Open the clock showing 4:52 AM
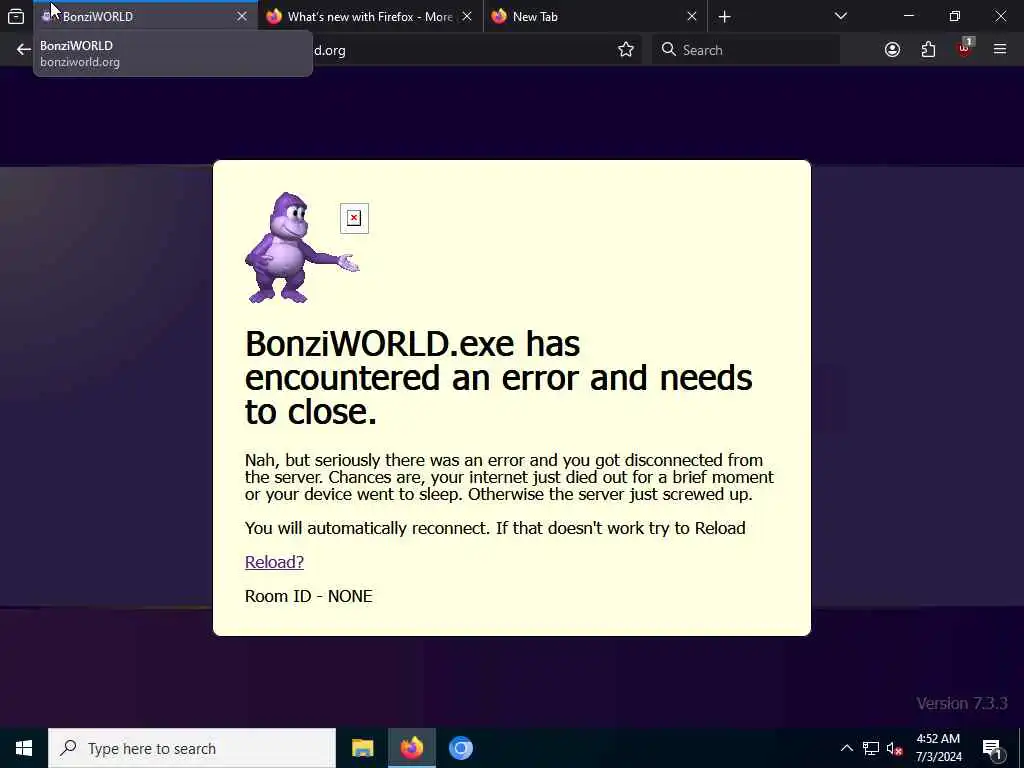This screenshot has height=768, width=1024. click(x=938, y=748)
